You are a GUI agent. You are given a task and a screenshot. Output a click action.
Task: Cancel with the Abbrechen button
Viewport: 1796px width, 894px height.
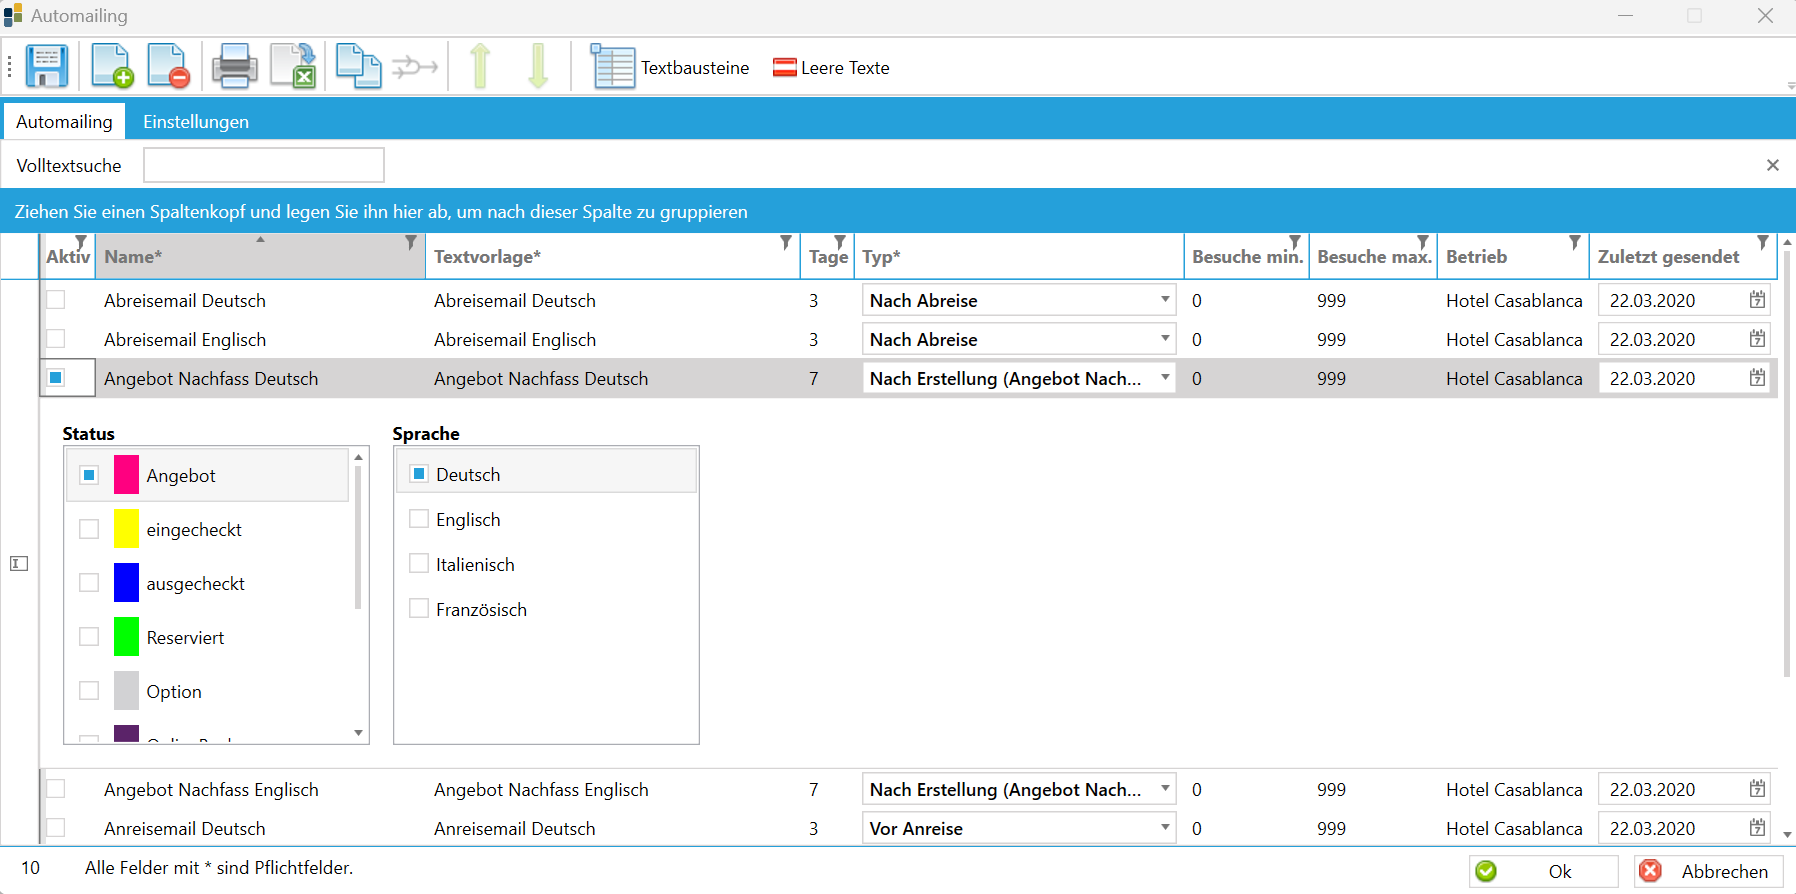[x=1708, y=871]
